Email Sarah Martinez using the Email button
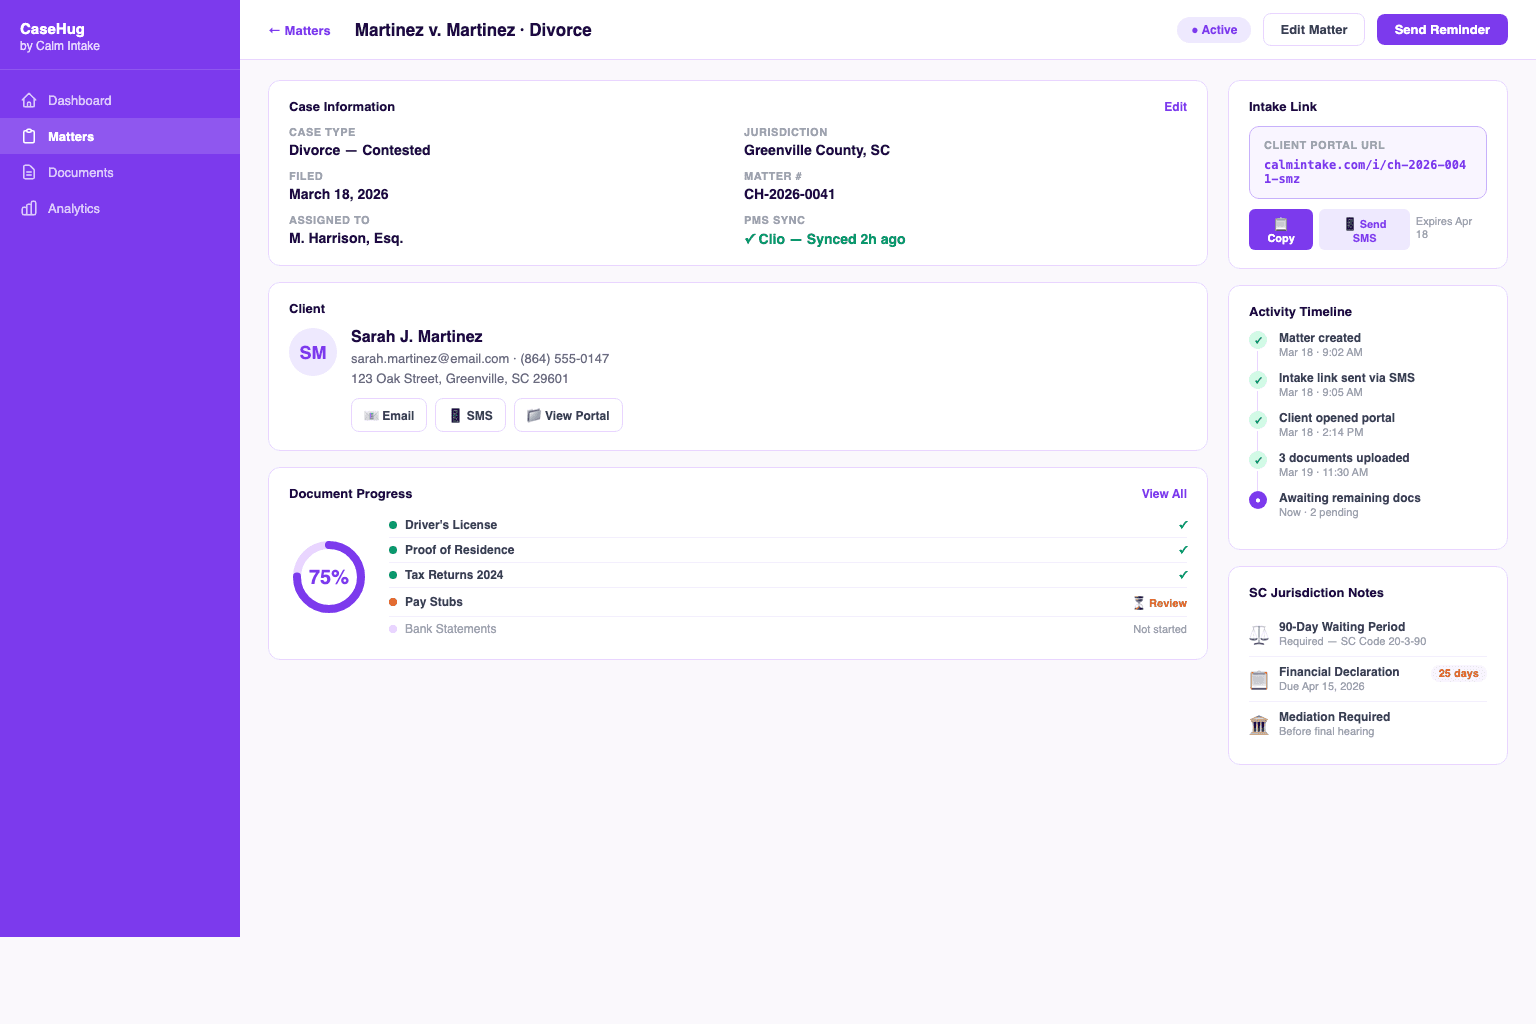 click(x=388, y=415)
